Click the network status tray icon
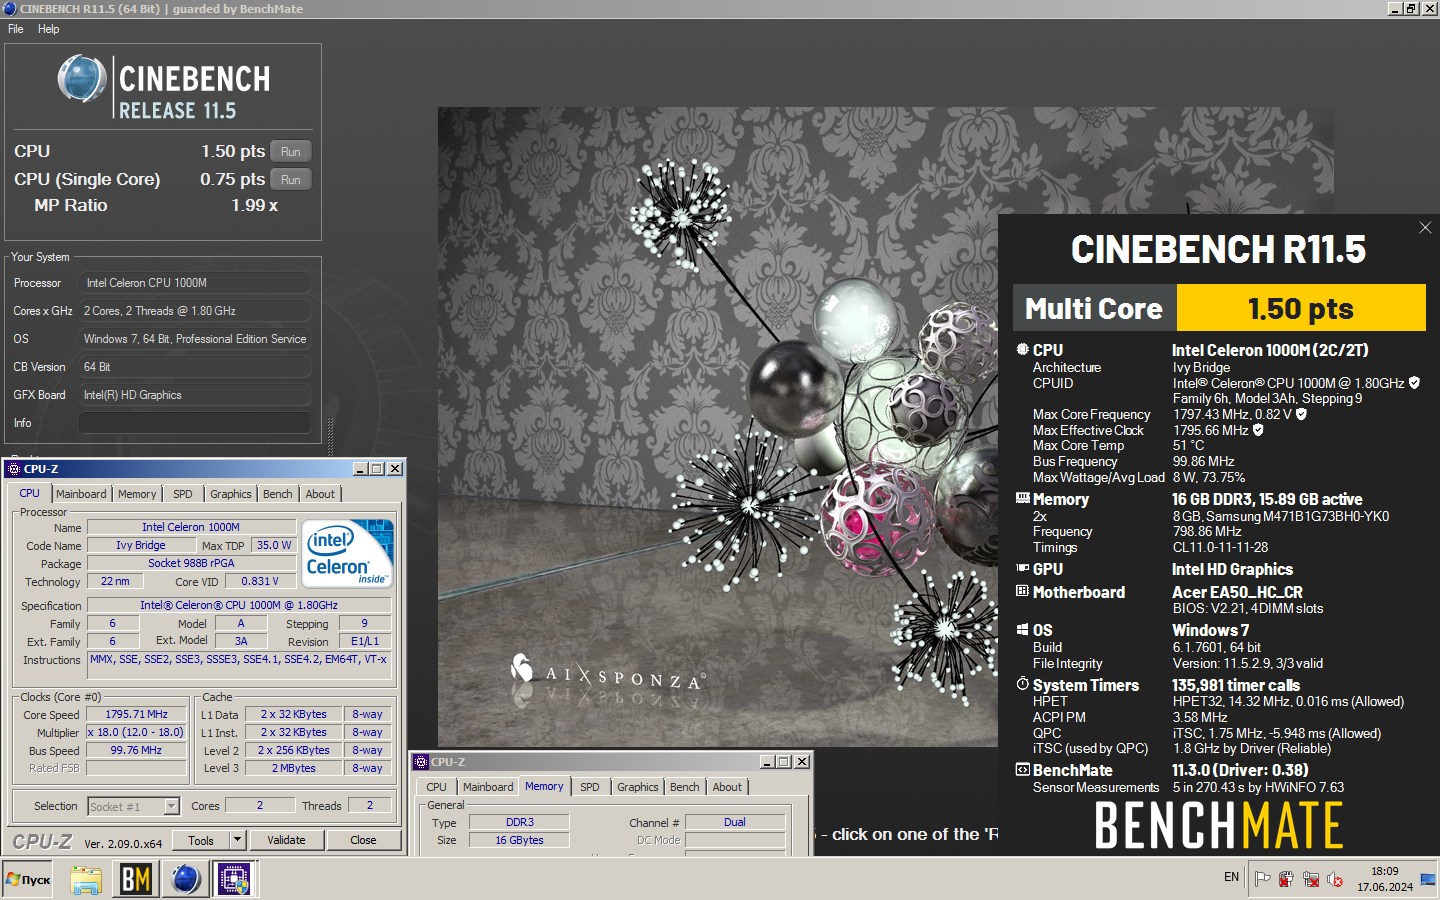The width and height of the screenshot is (1440, 900). click(x=1311, y=879)
